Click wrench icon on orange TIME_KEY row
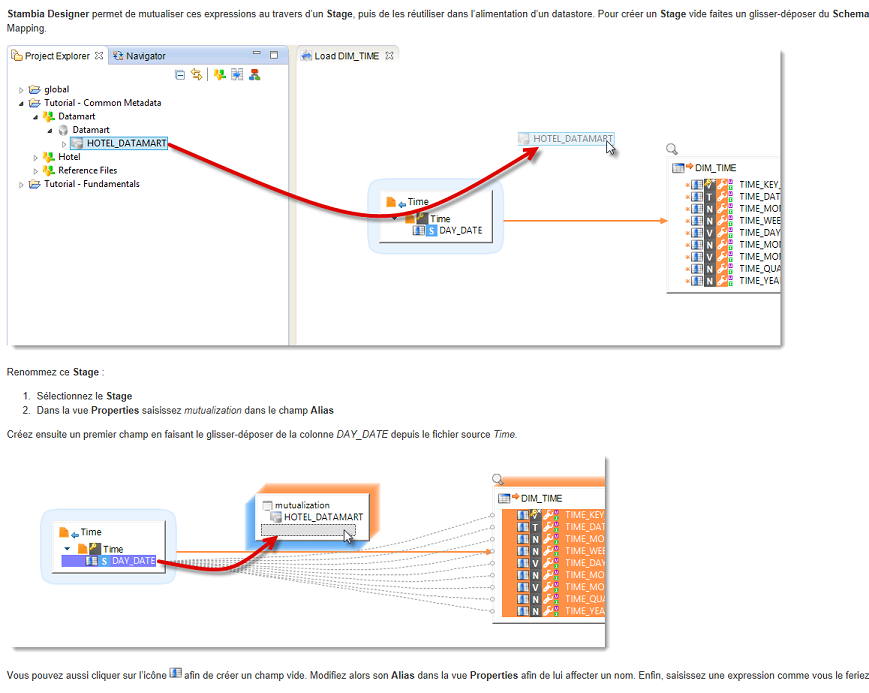 click(x=549, y=514)
